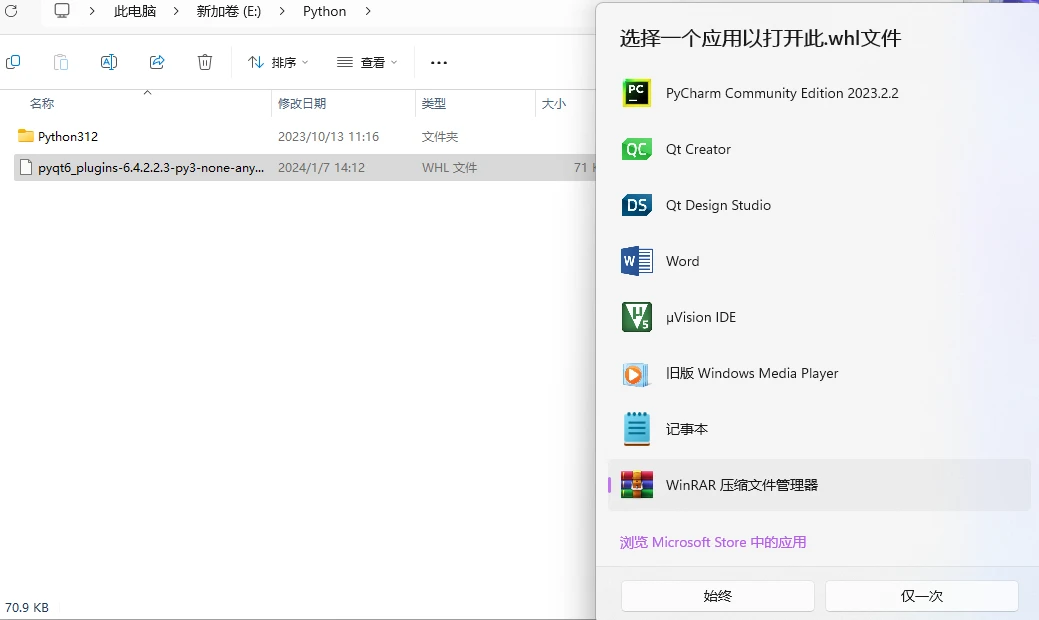1039x620 pixels.
Task: Expand chevron after 新加卷 (E:) in breadcrumb
Action: coord(282,11)
